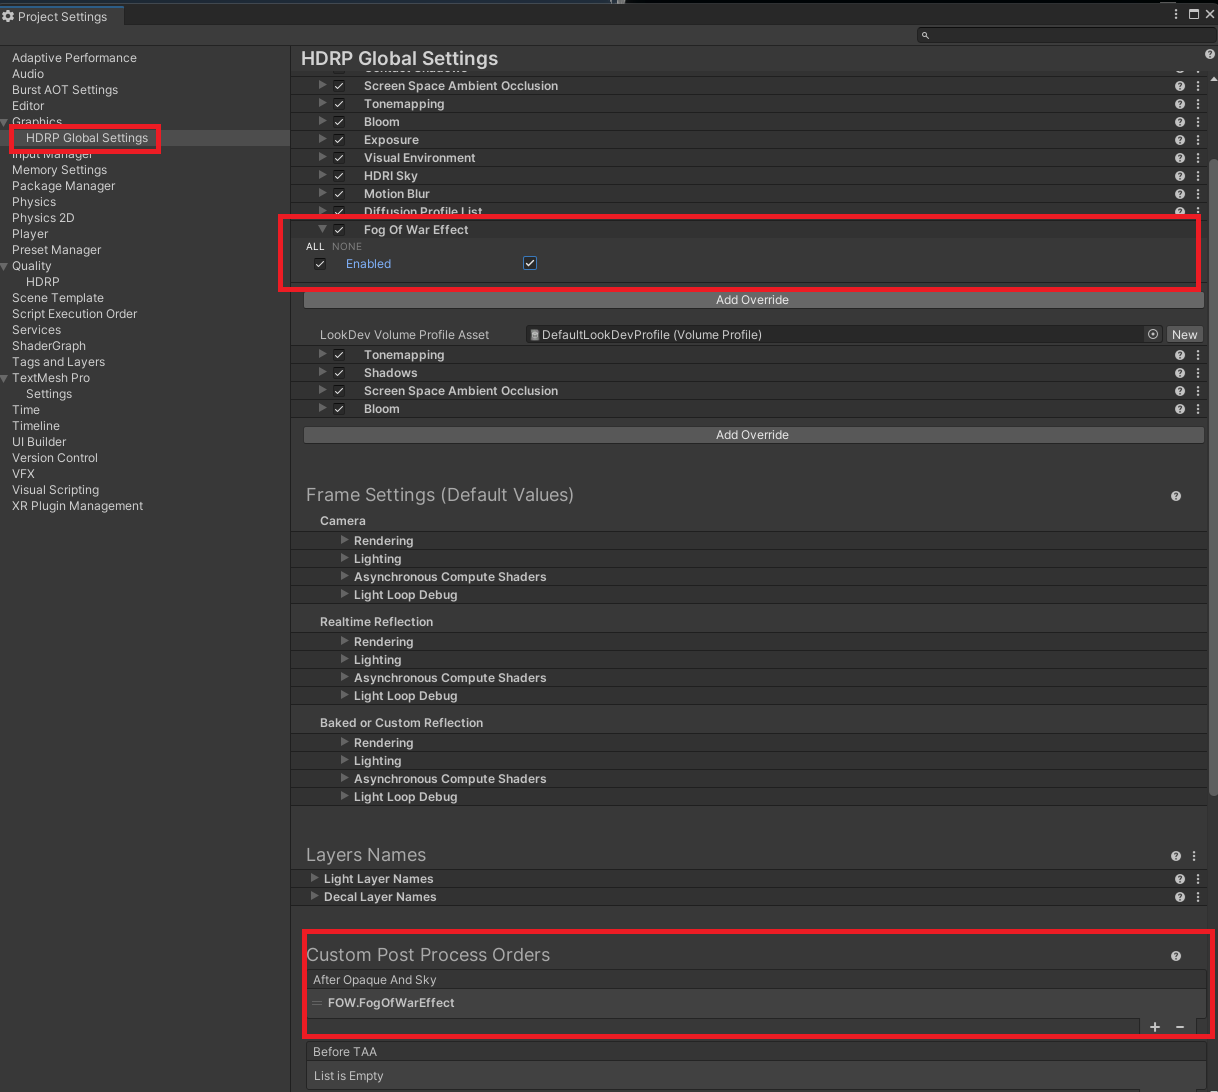This screenshot has height=1092, width=1218.
Task: Open help for Visual Environment override
Action: (1180, 158)
